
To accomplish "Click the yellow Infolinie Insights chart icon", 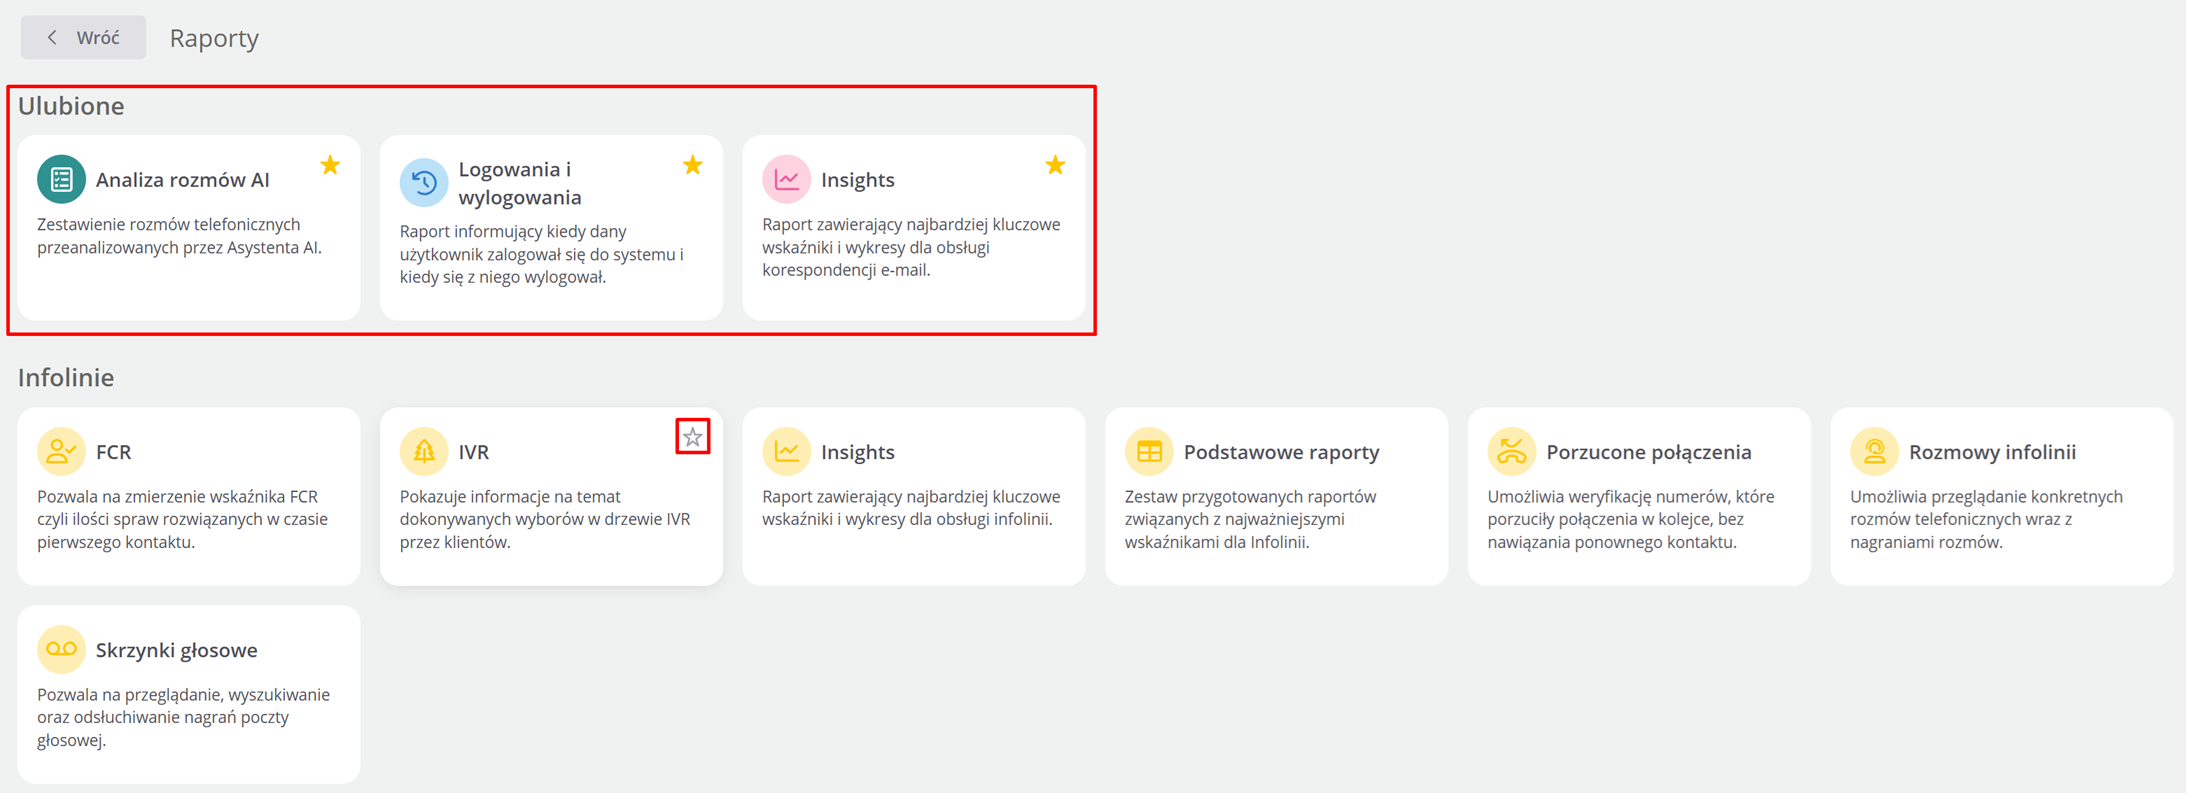I will tap(786, 452).
